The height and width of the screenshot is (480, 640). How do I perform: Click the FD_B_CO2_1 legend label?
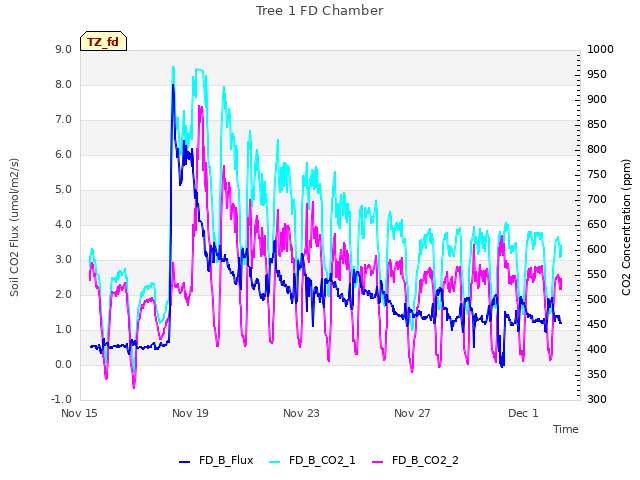[x=322, y=460]
